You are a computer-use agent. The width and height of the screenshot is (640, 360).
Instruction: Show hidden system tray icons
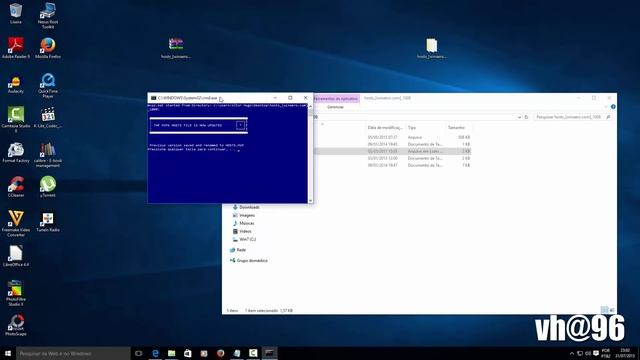(x=572, y=353)
